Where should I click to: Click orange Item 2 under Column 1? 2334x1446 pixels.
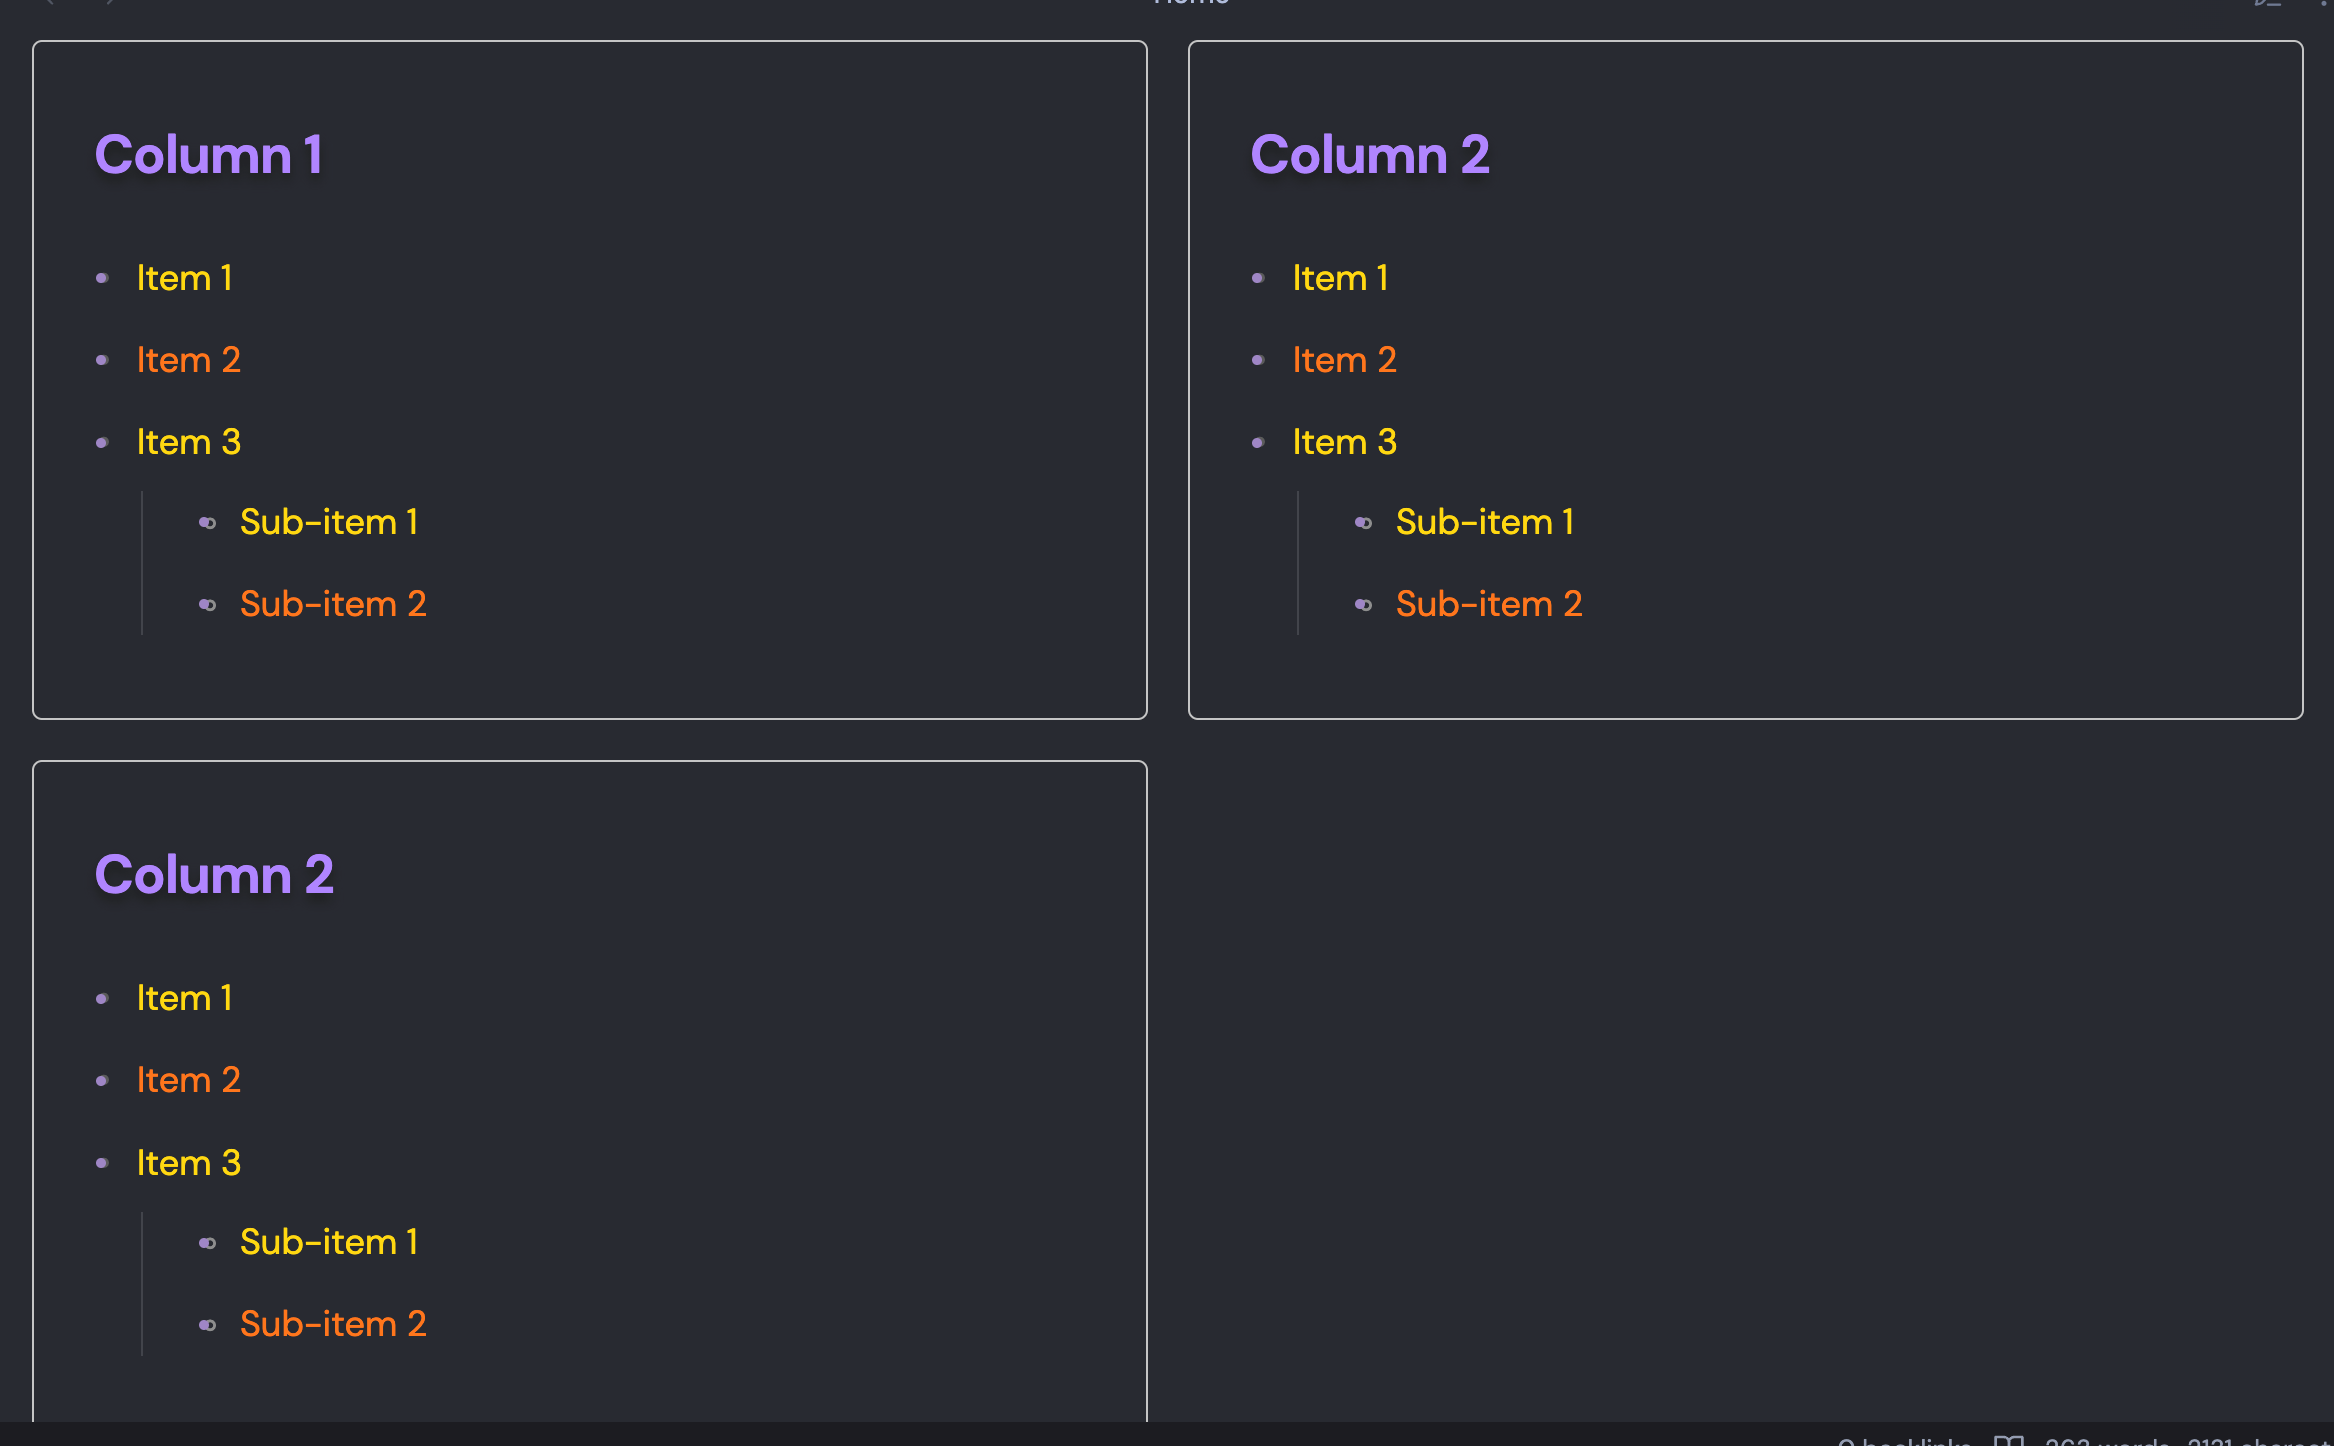(x=188, y=360)
